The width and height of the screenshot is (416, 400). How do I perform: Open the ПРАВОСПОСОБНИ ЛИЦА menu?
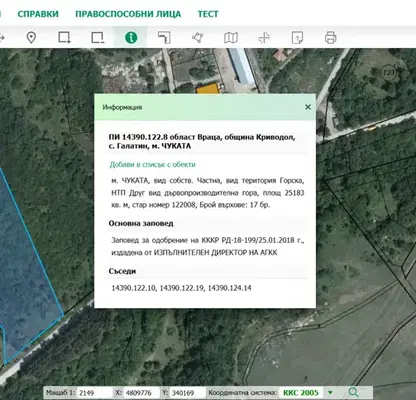[128, 14]
